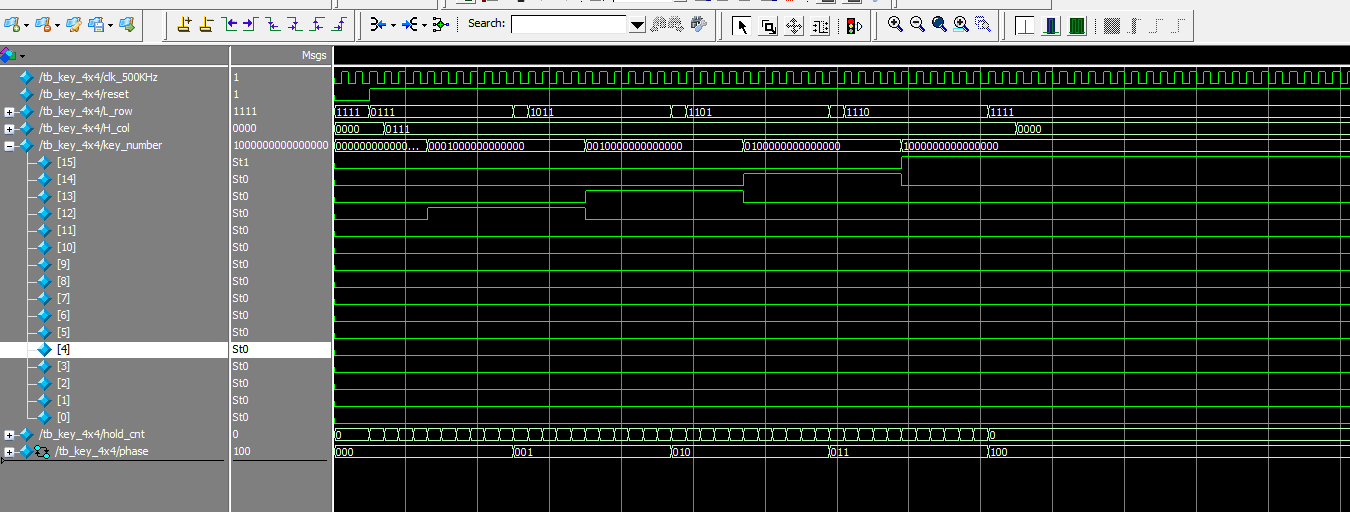Select the Zoom Mode box tool
1350x512 pixels.
tap(768, 26)
